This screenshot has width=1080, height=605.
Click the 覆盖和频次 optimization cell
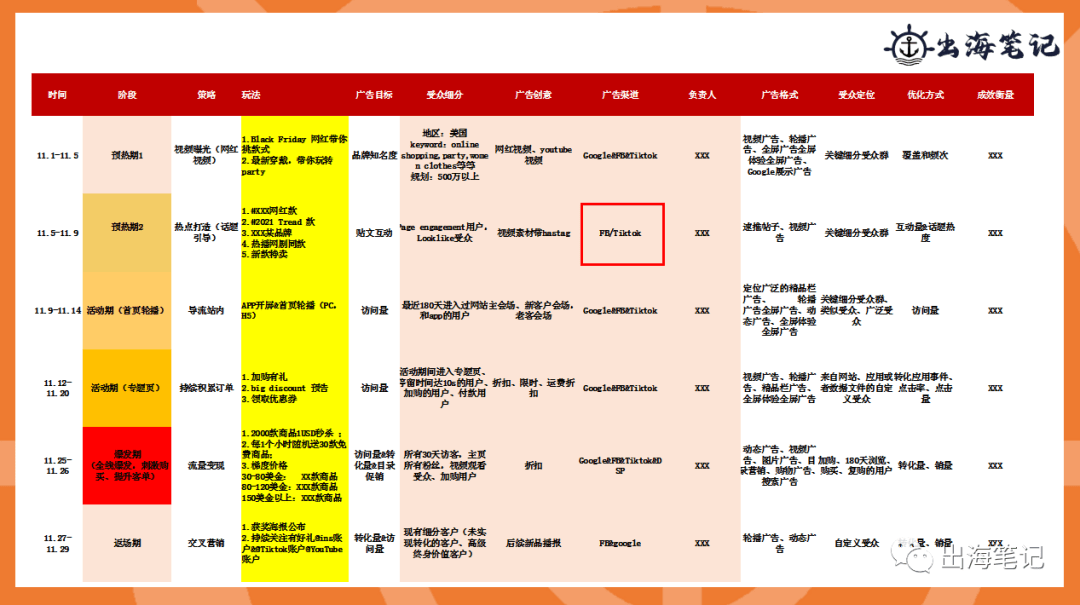tap(925, 156)
